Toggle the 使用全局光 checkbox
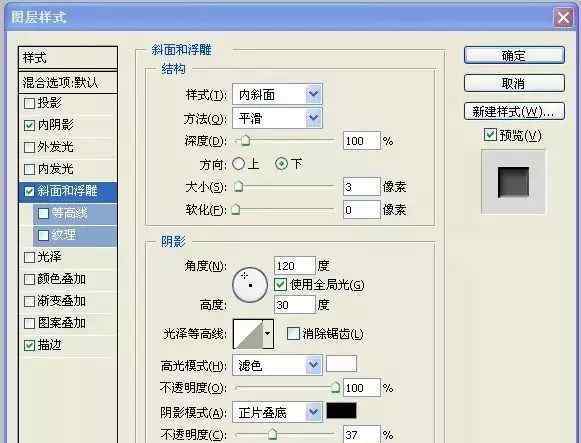581x443 pixels. coord(280,284)
